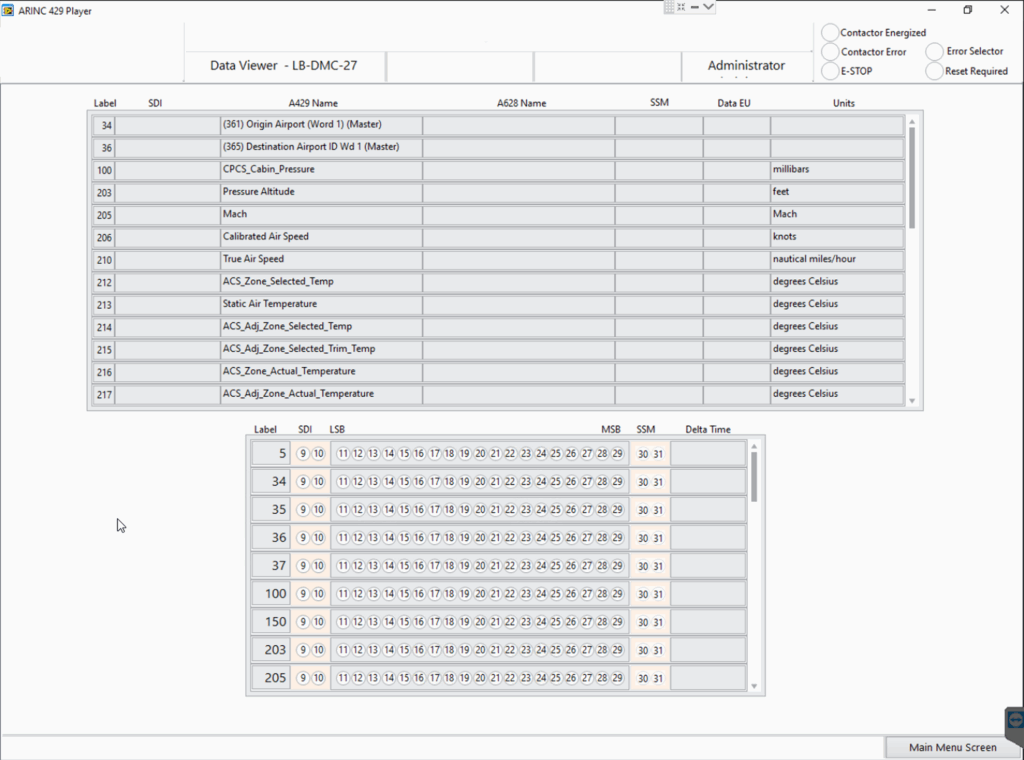
Task: Toggle bit 29 in label 36 row
Action: pos(617,538)
